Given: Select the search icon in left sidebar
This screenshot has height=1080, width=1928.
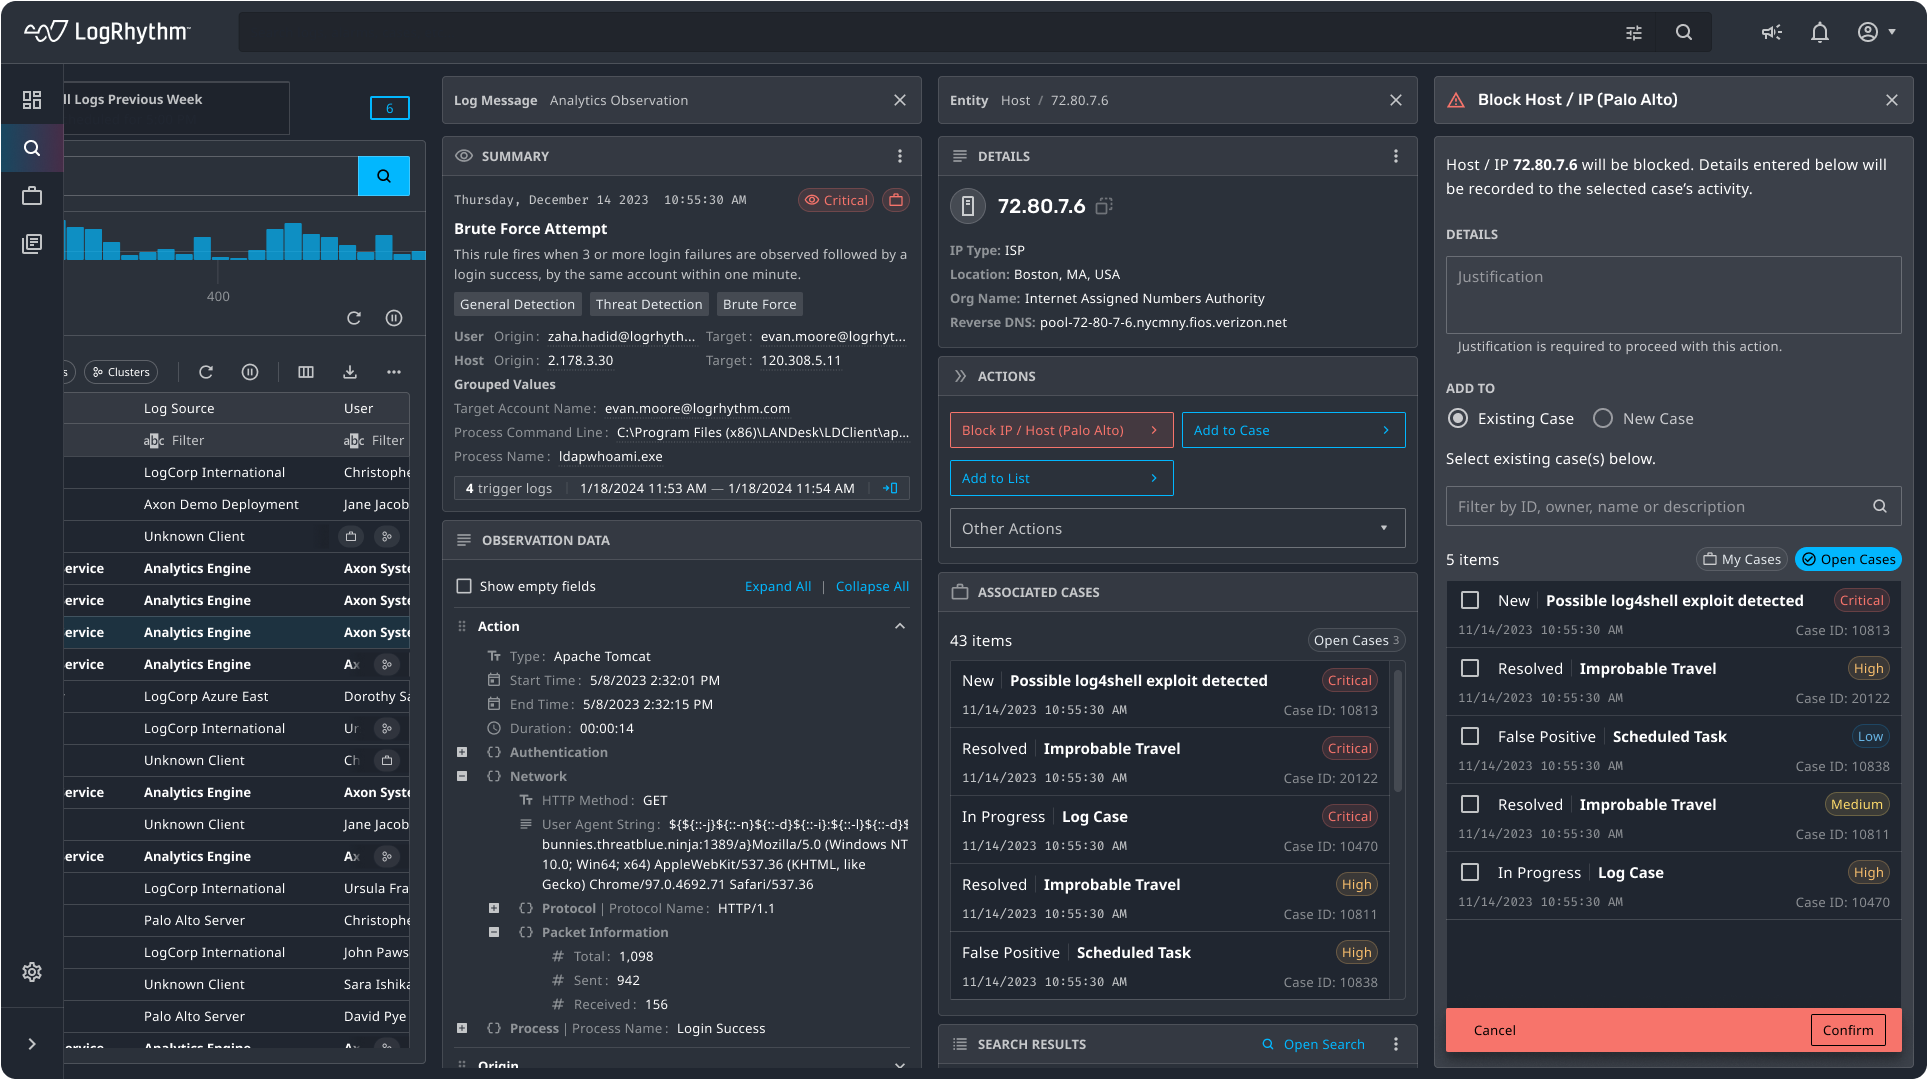Looking at the screenshot, I should coord(32,148).
